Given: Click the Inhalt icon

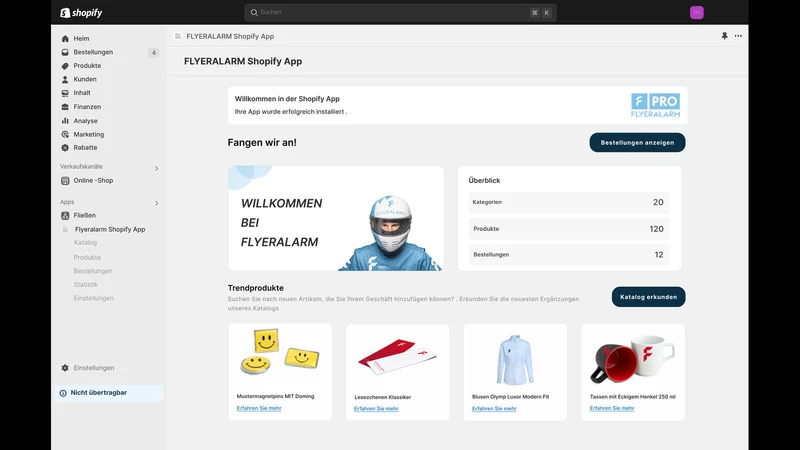Looking at the screenshot, I should pyautogui.click(x=65, y=93).
